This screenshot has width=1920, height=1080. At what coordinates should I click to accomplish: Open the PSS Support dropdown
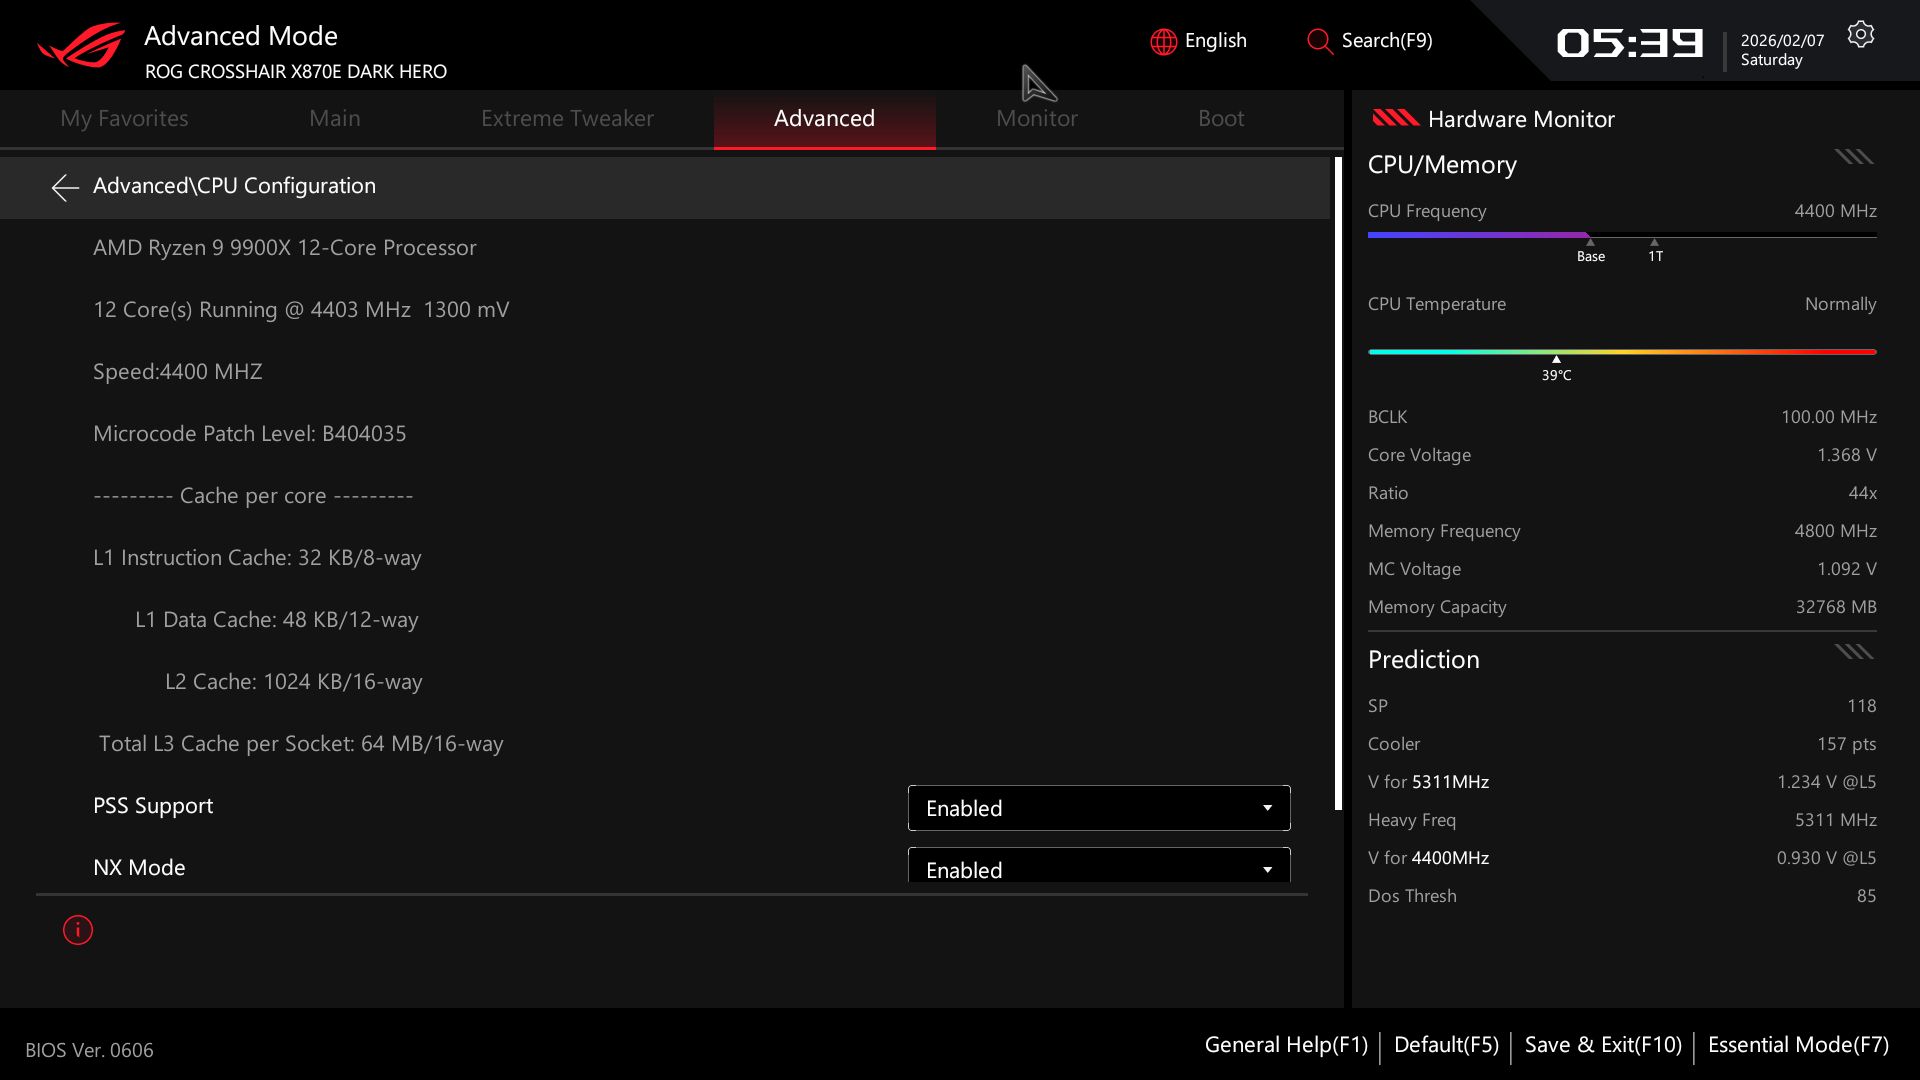click(1098, 808)
